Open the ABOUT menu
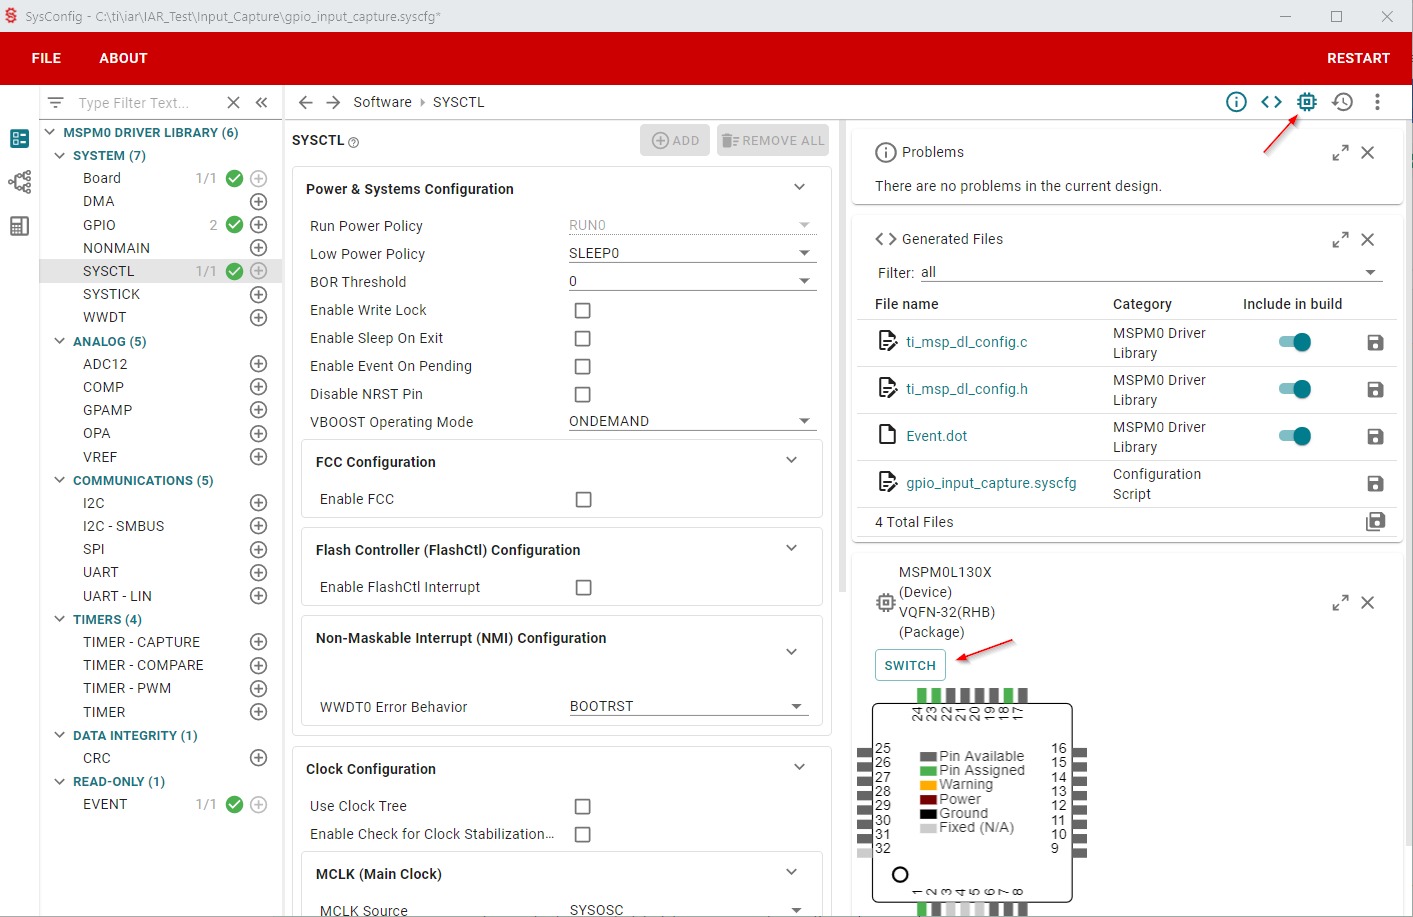1413x917 pixels. 123,58
